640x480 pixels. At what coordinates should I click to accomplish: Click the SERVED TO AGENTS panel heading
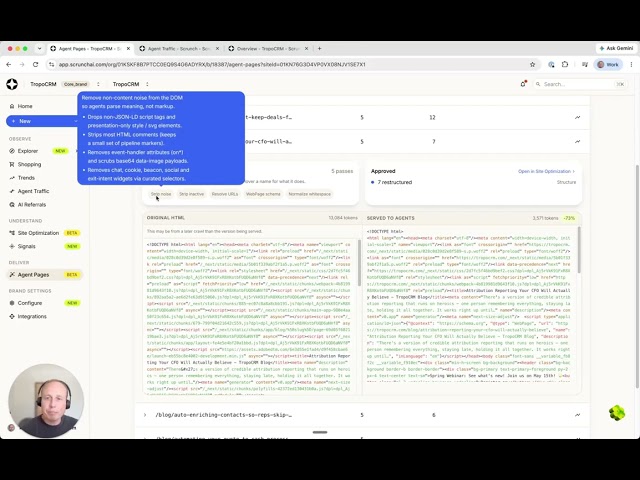click(391, 218)
